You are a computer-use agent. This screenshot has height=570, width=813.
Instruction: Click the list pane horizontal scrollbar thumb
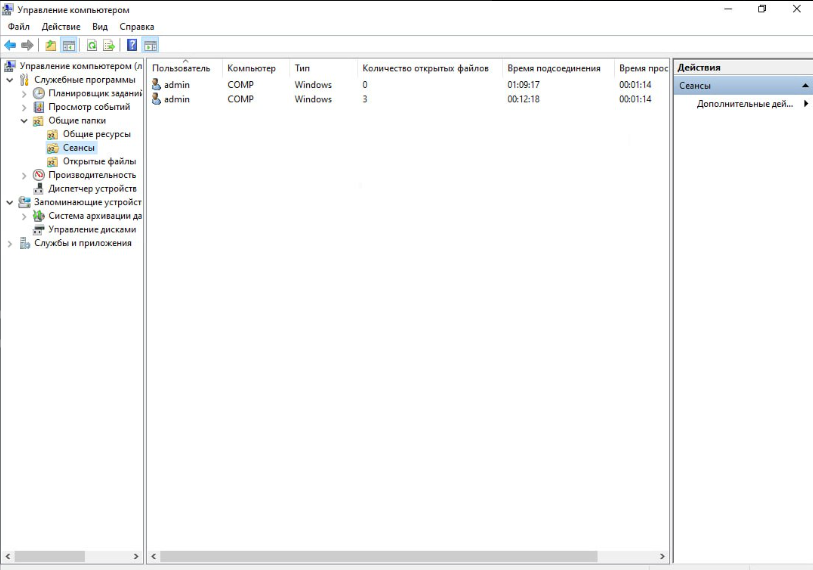coord(379,557)
